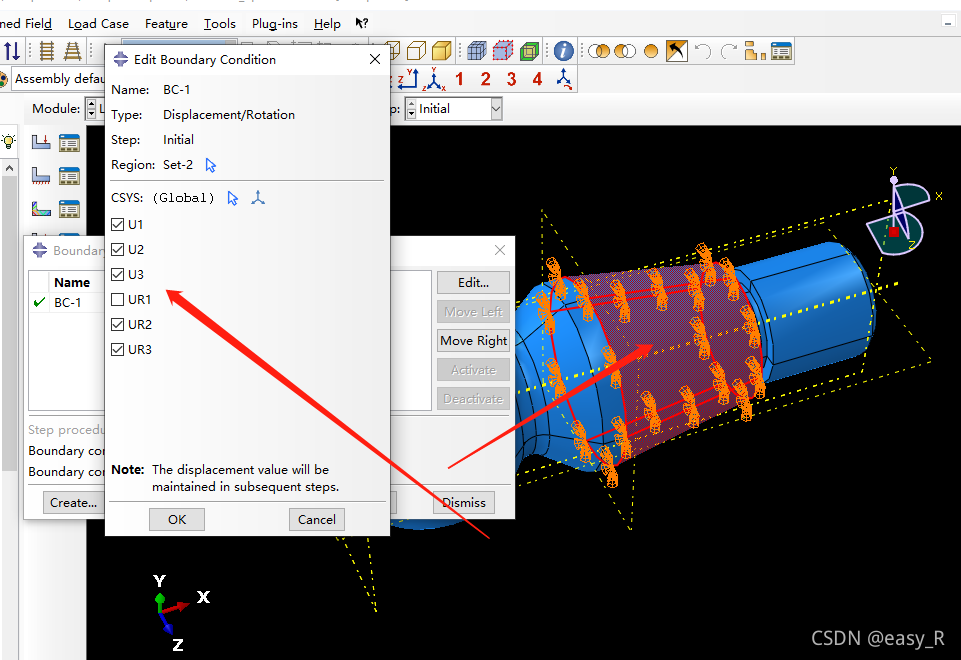Apply custom view number 4

tap(537, 79)
